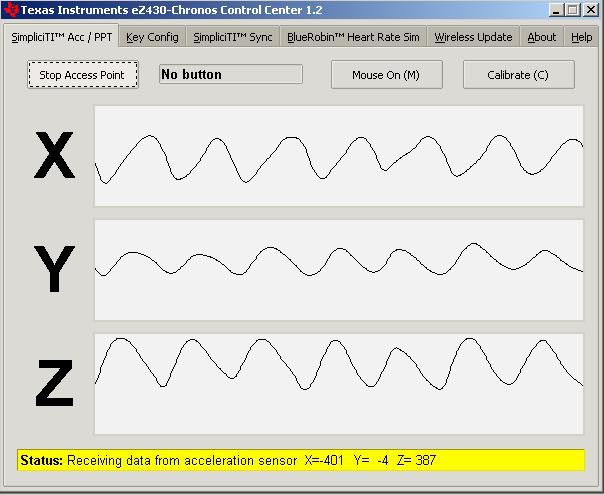Click the Z axis acceleration graph
The width and height of the screenshot is (604, 495).
click(339, 384)
